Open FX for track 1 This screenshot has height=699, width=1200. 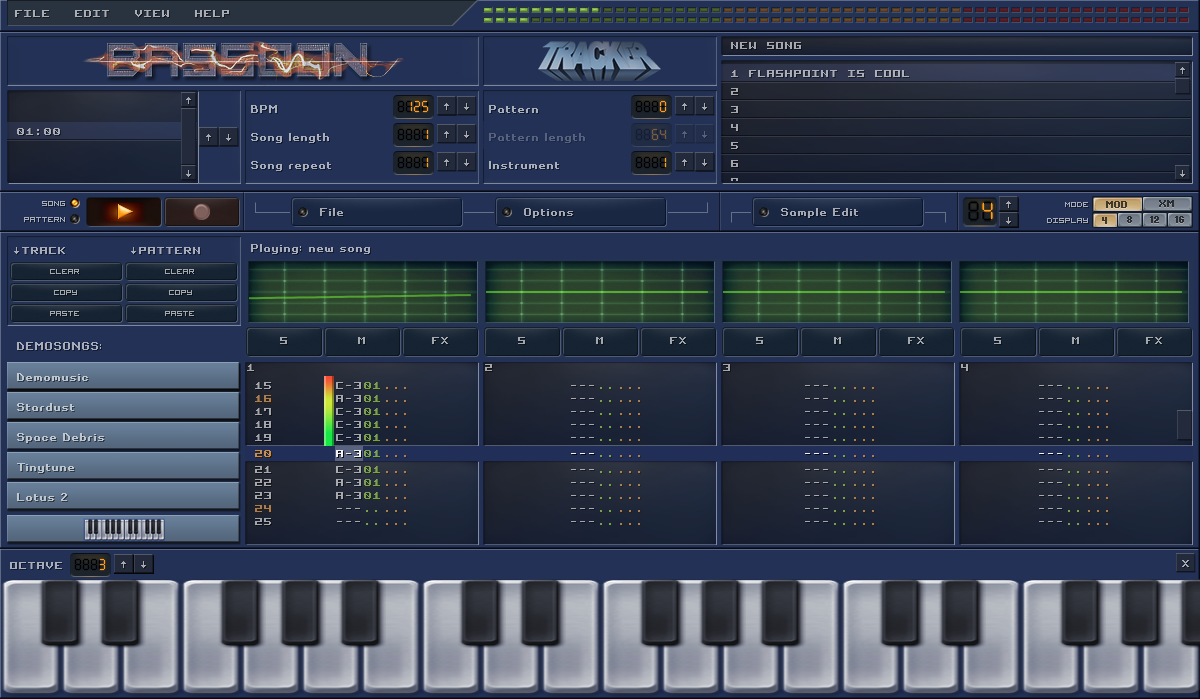[440, 342]
